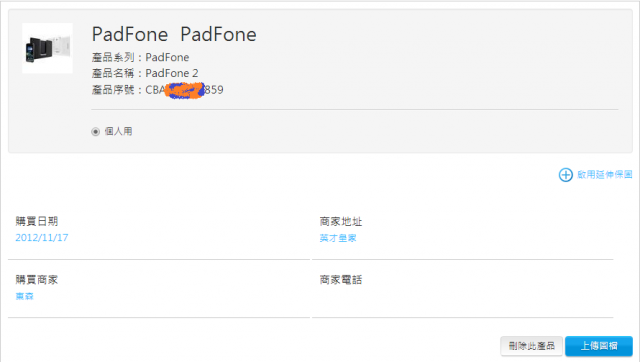
Task: Click the circled plus icon for extended warranty
Action: click(565, 175)
